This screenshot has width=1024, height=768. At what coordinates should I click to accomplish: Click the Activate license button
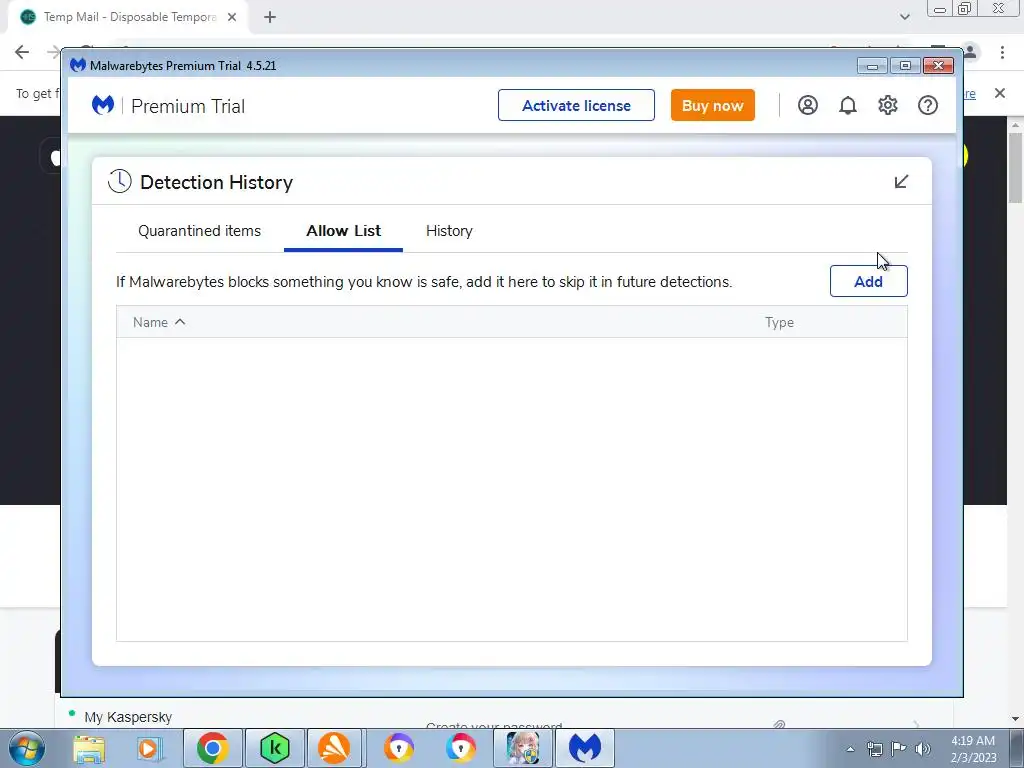[x=576, y=105]
